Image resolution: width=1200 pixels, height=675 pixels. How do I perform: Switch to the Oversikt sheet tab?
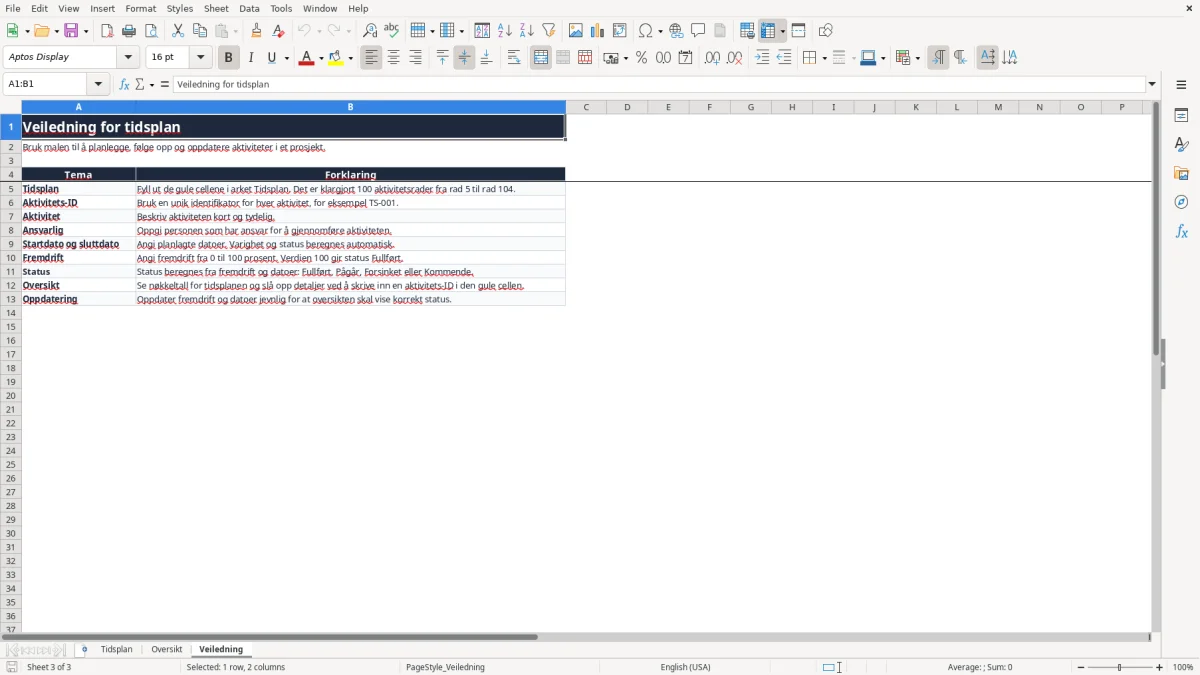[167, 650]
